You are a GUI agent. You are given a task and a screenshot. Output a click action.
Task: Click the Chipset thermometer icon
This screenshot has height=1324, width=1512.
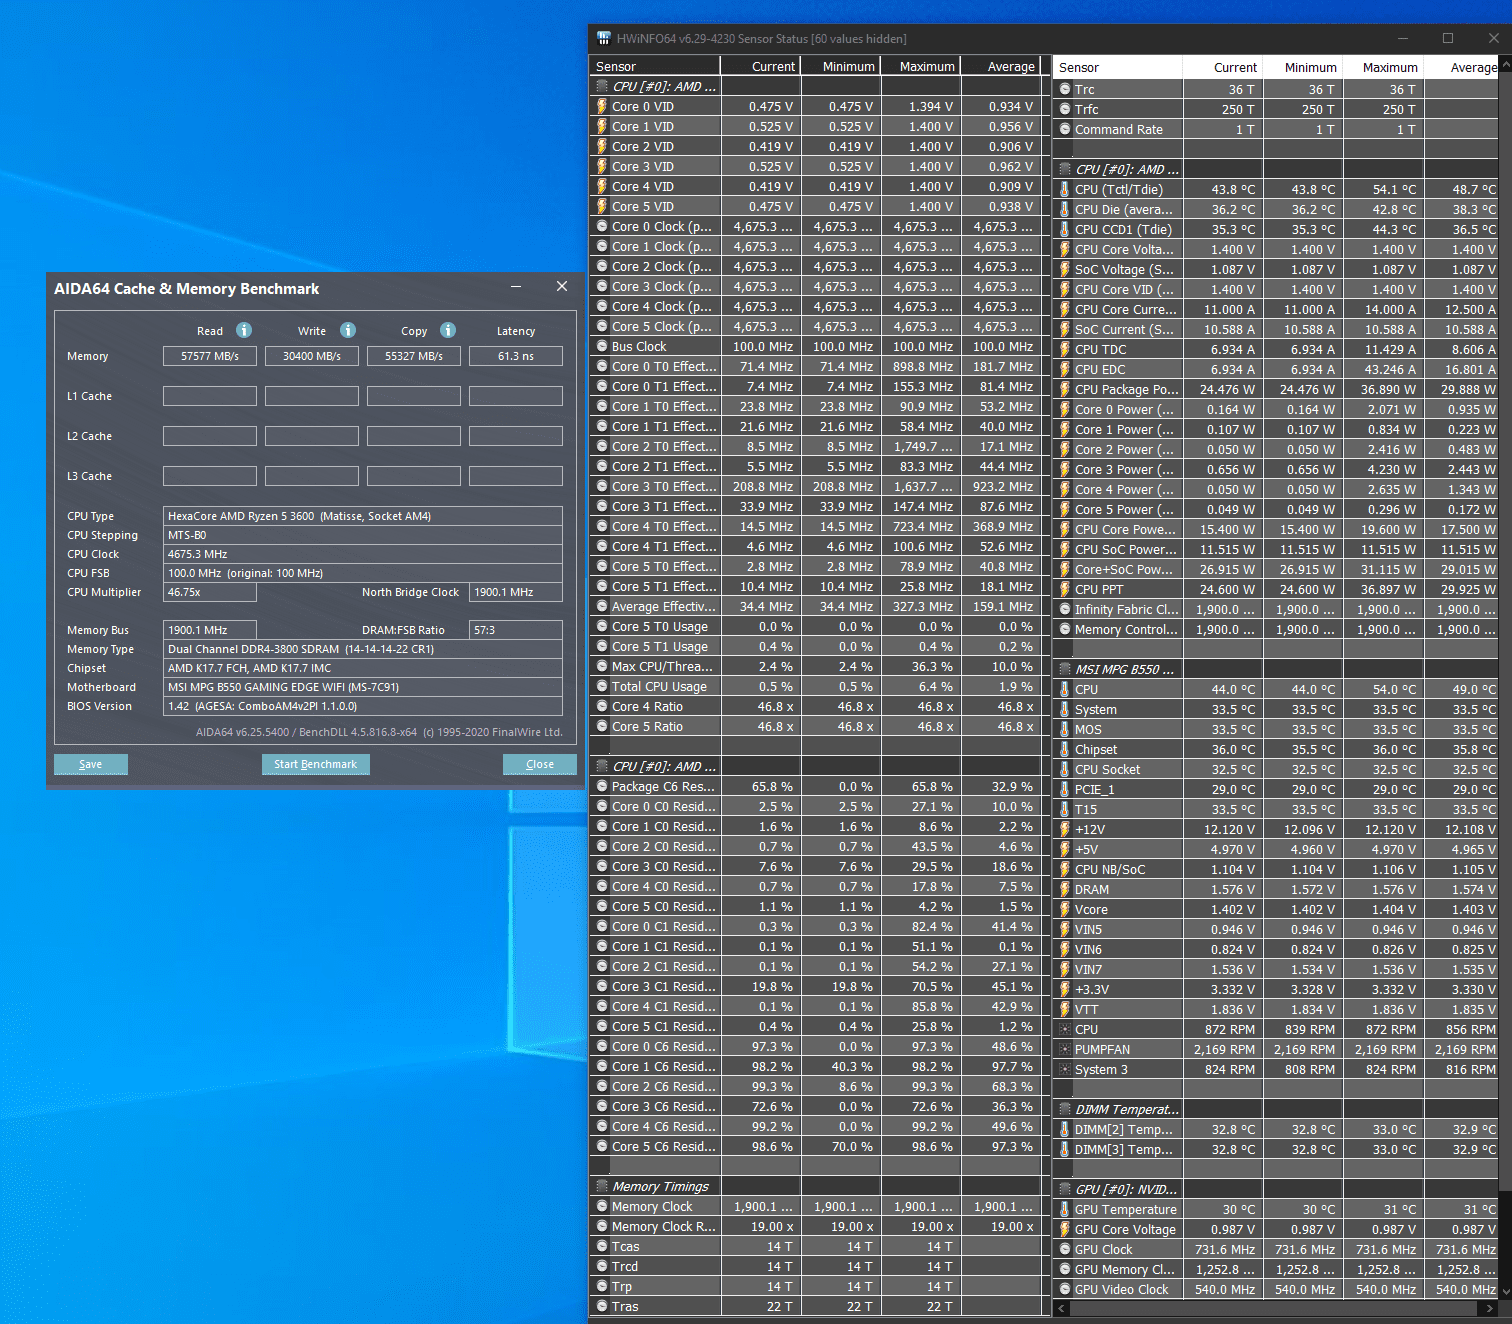point(1065,749)
